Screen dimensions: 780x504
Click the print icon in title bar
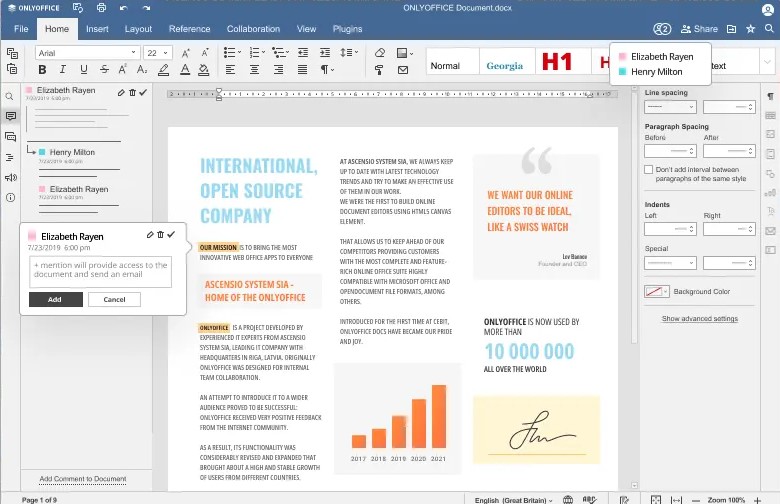102,8
